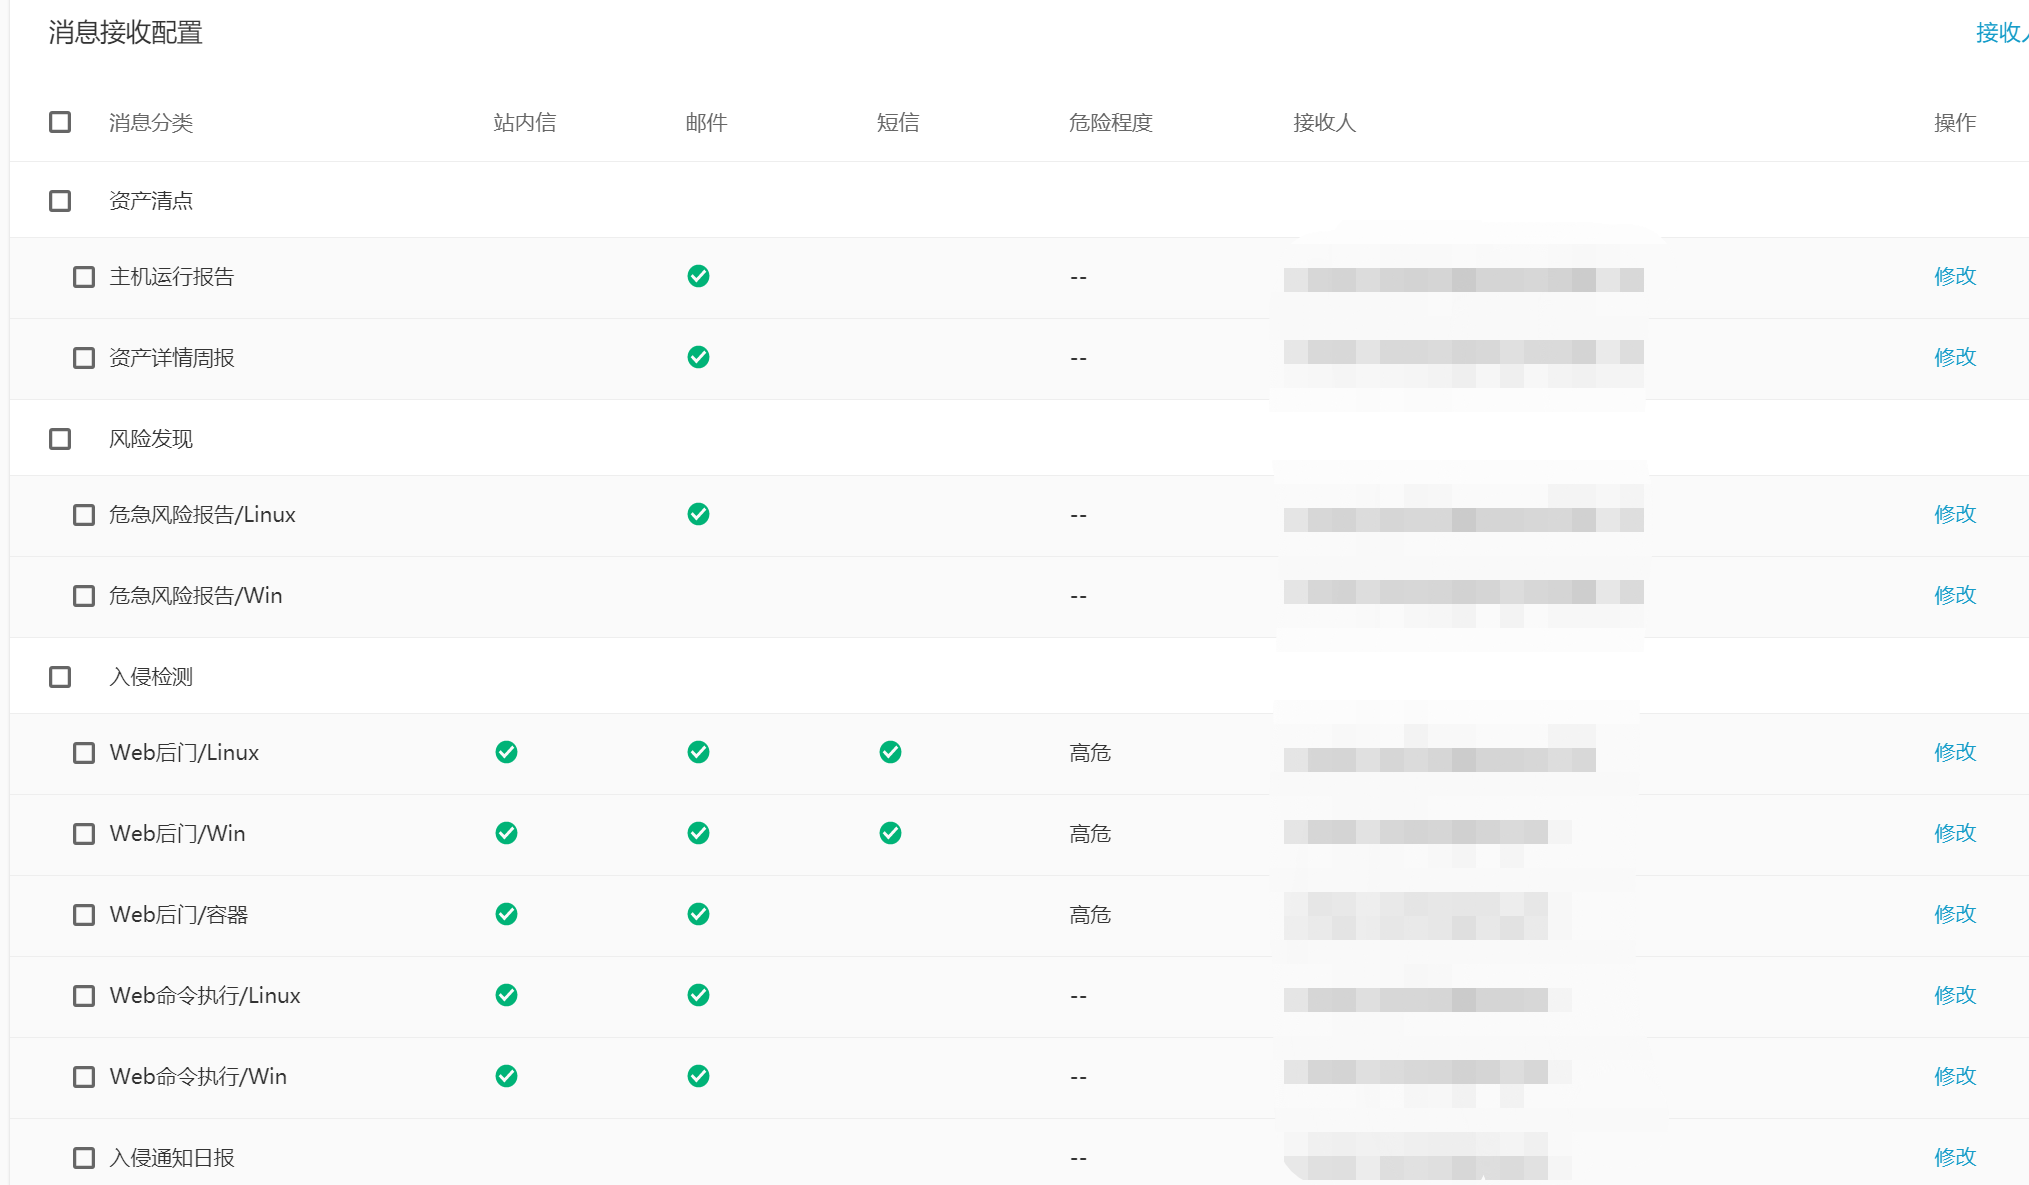
Task: Click email checkmark for 主机运行报告 row
Action: 698,276
